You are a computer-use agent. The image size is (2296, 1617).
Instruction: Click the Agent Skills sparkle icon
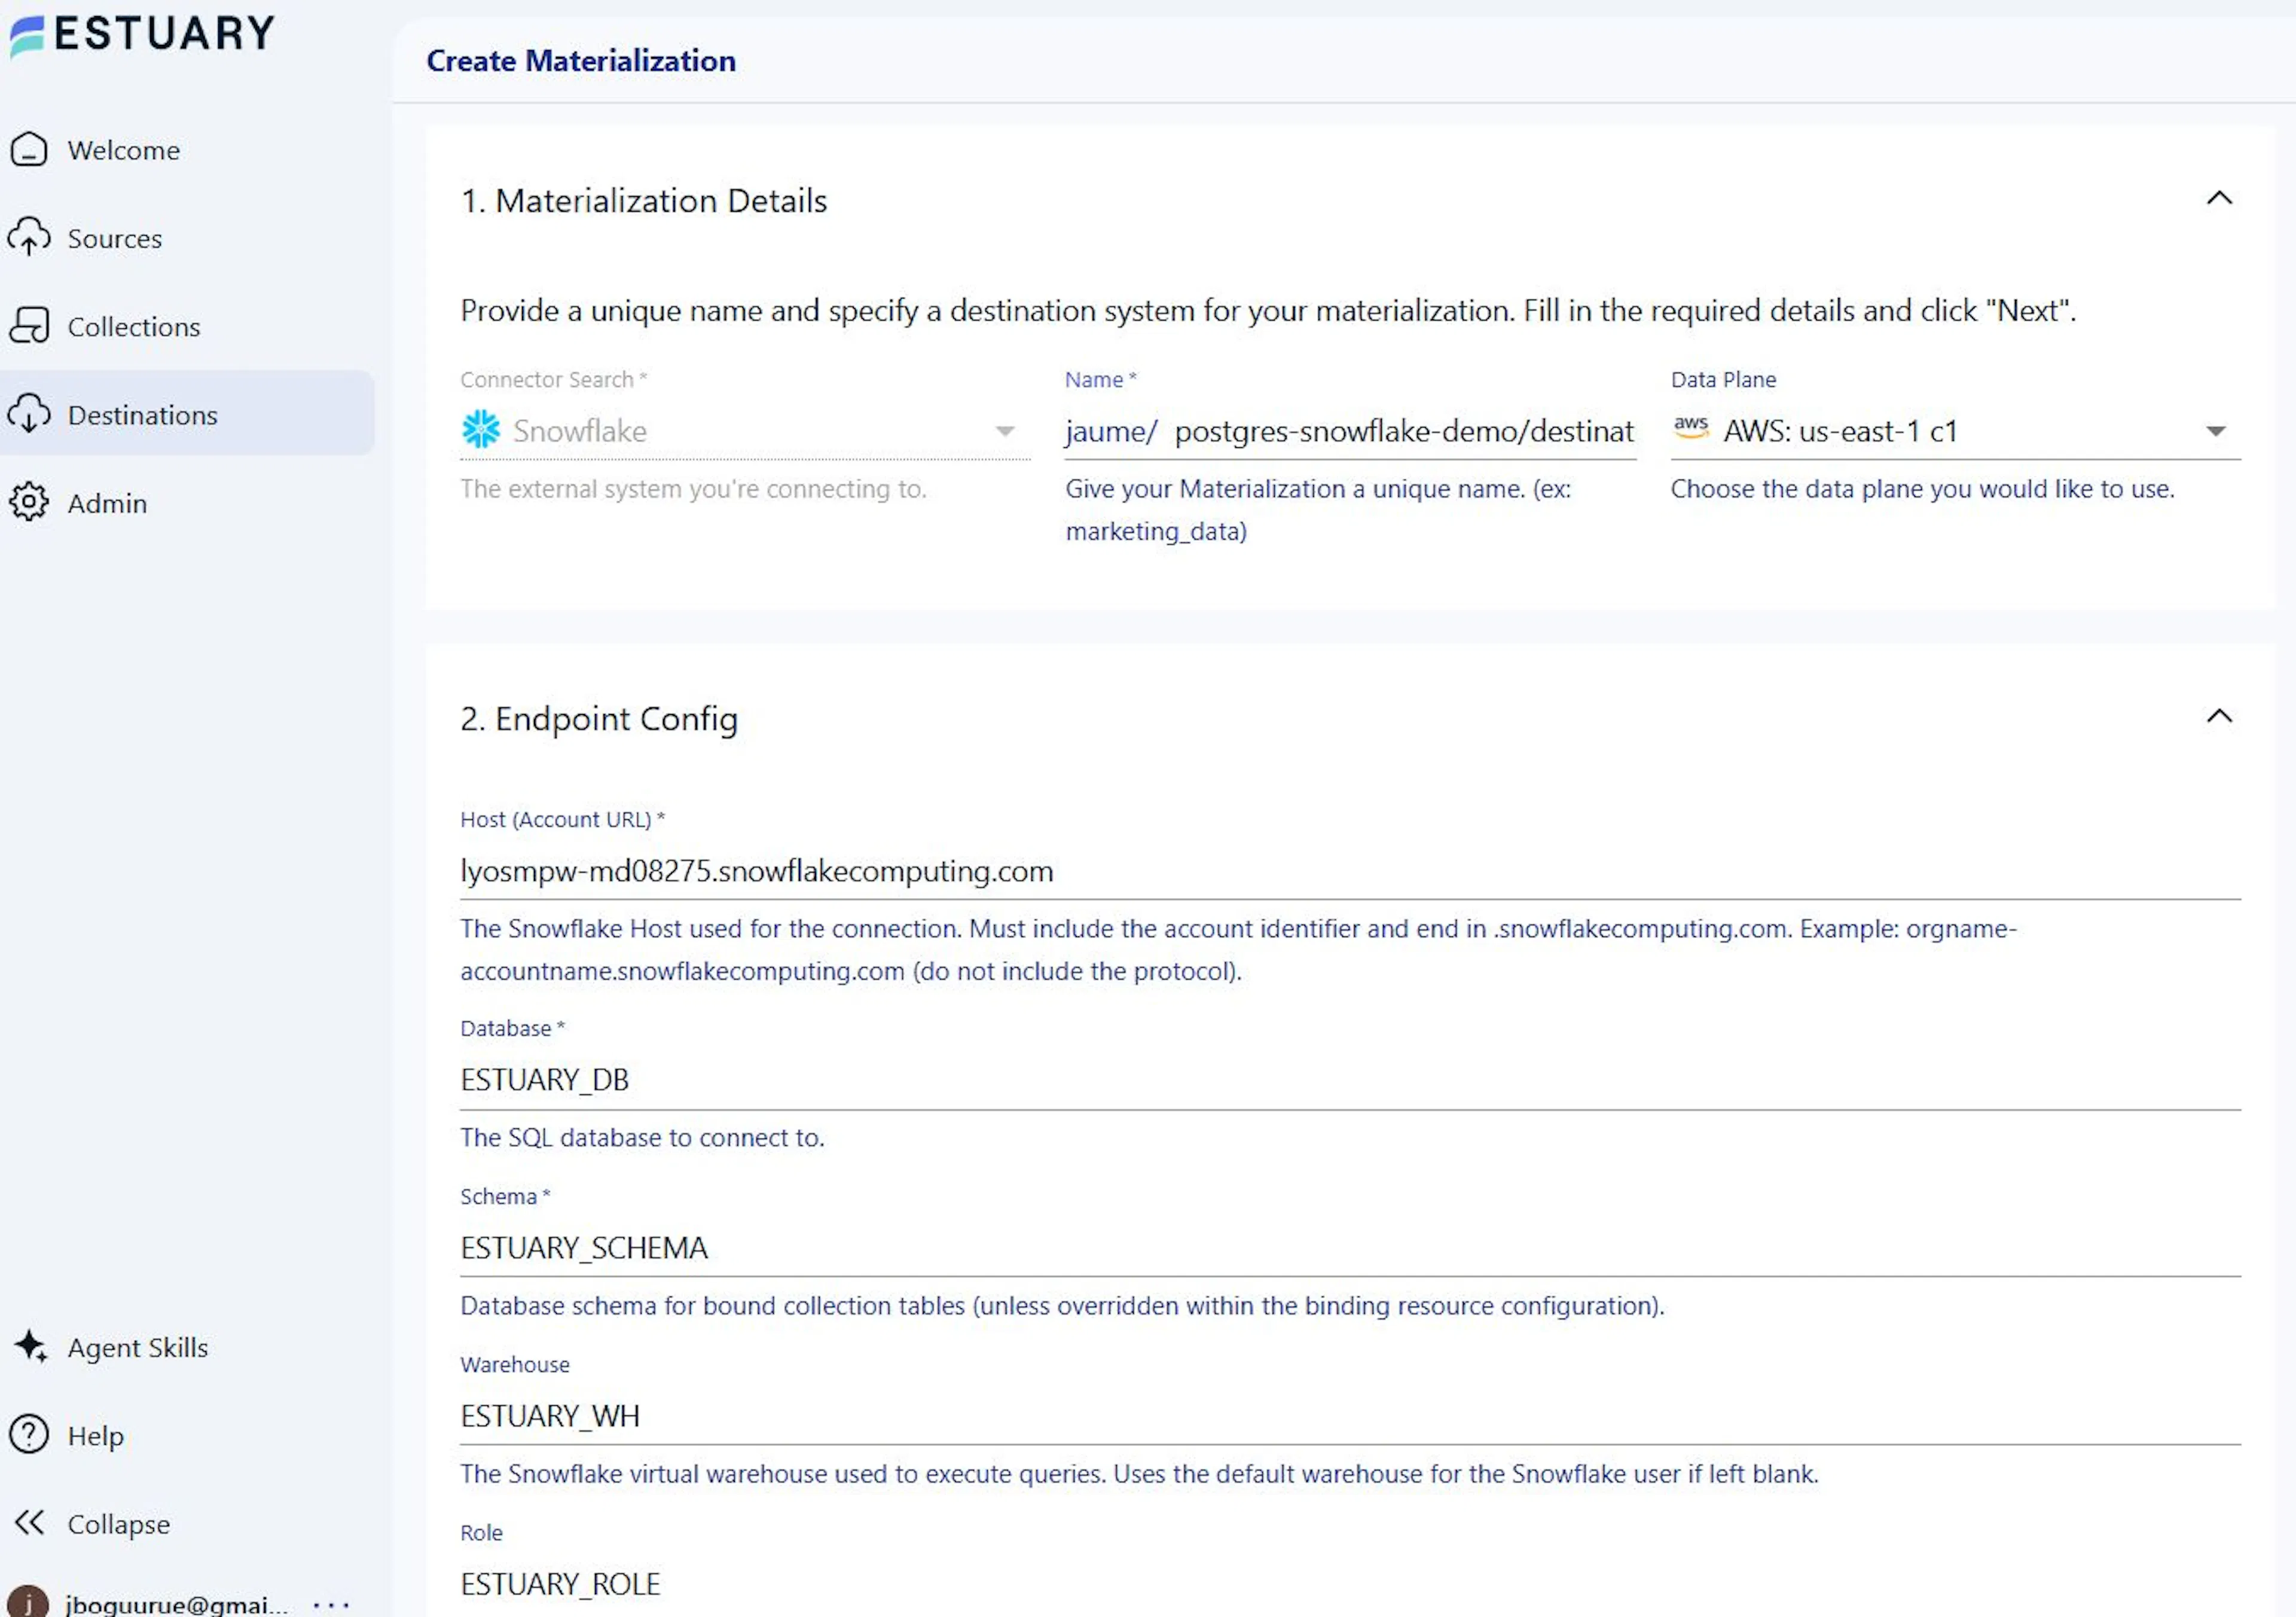pyautogui.click(x=30, y=1346)
